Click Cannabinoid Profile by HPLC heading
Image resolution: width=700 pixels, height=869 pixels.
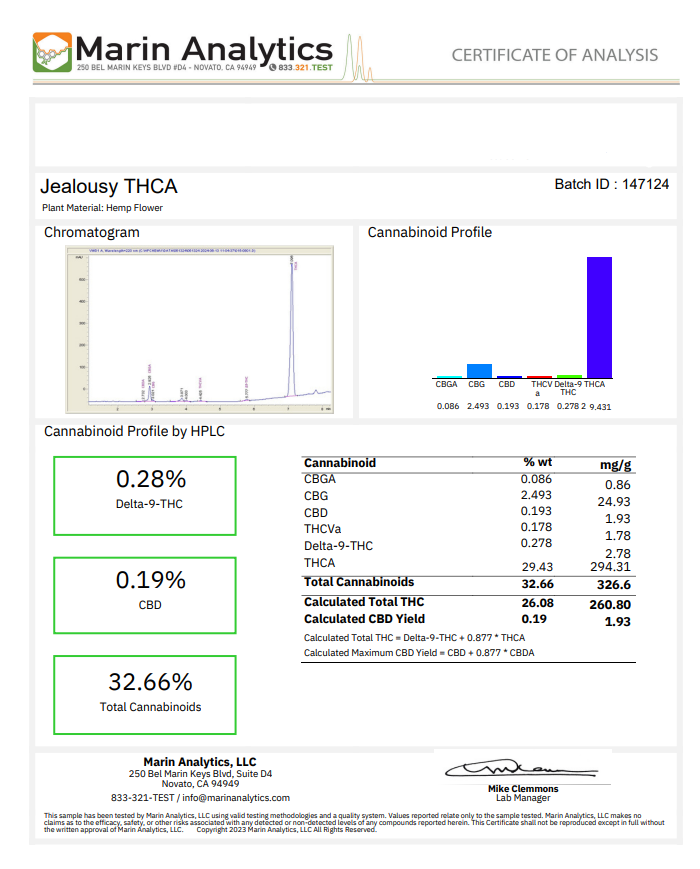pyautogui.click(x=135, y=432)
